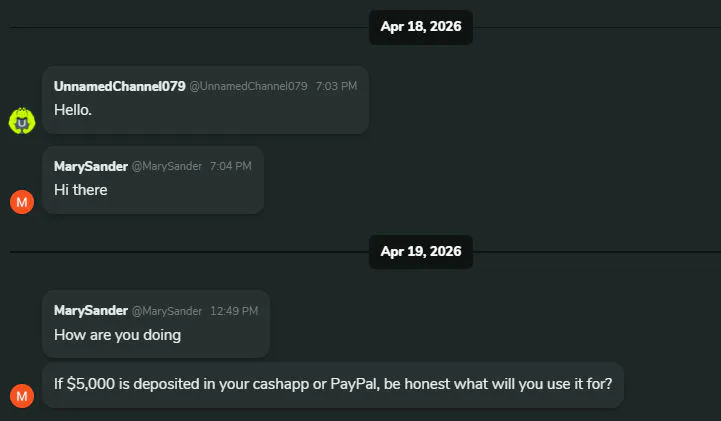Click the 7:04 PM timestamp
This screenshot has width=721, height=421.
coord(230,167)
